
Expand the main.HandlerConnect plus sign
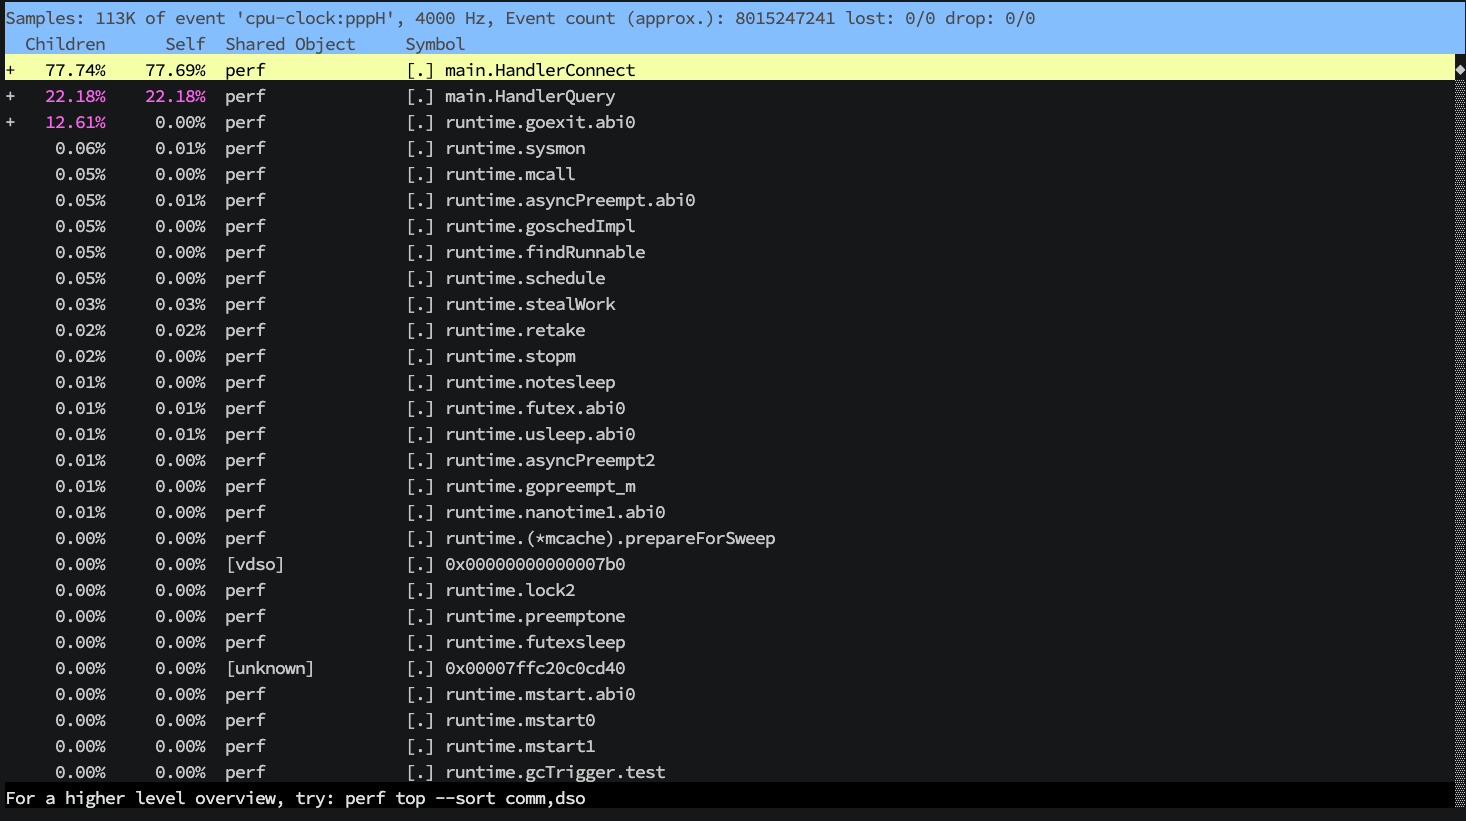click(x=10, y=70)
